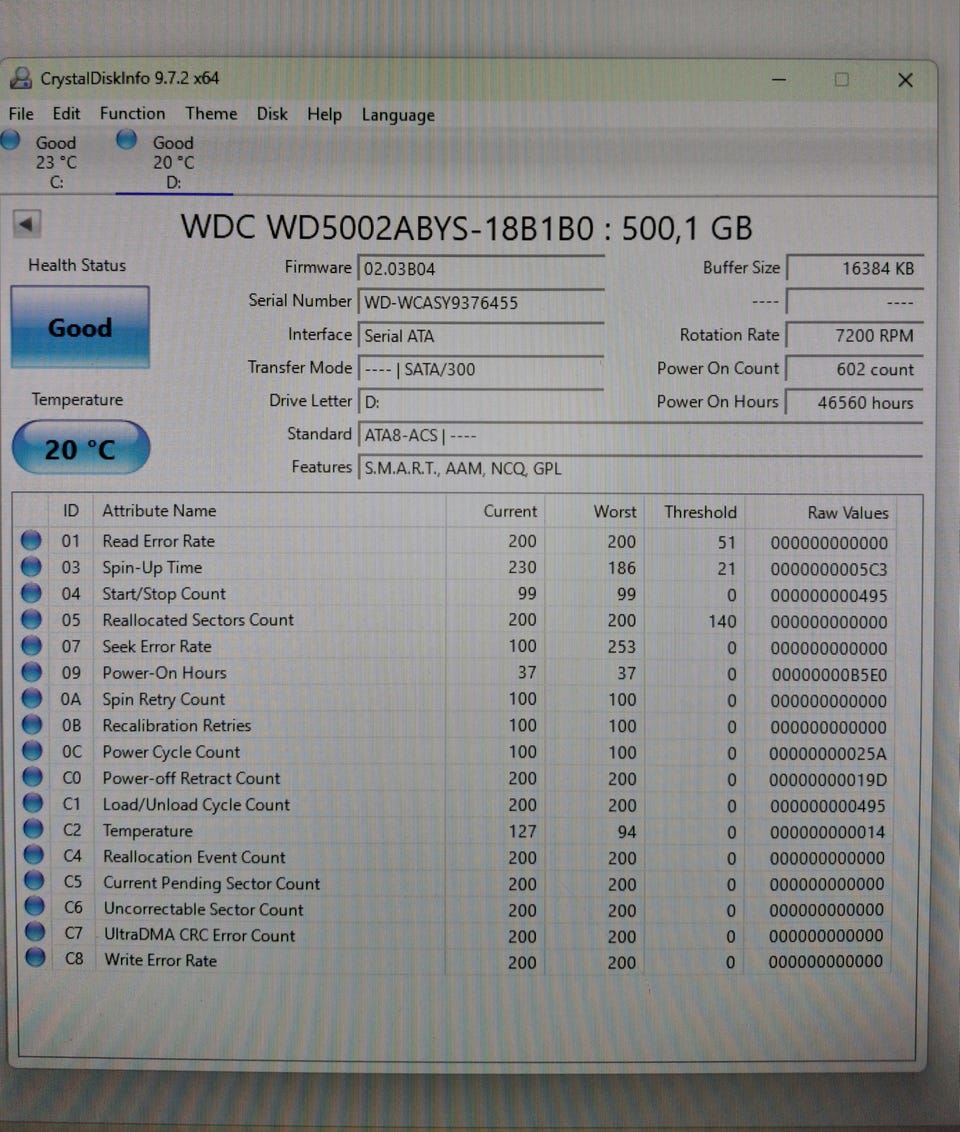This screenshot has height=1132, width=960.
Task: Click the Drive Letter field D:
Action: (481, 402)
